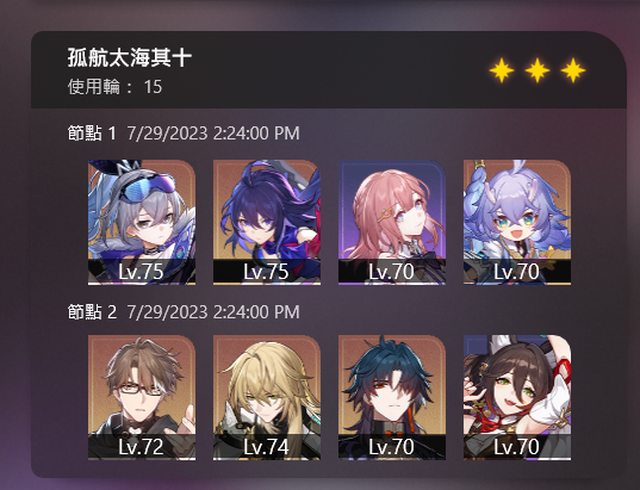
Task: Select the 節點 1 label
Action: coord(92,133)
